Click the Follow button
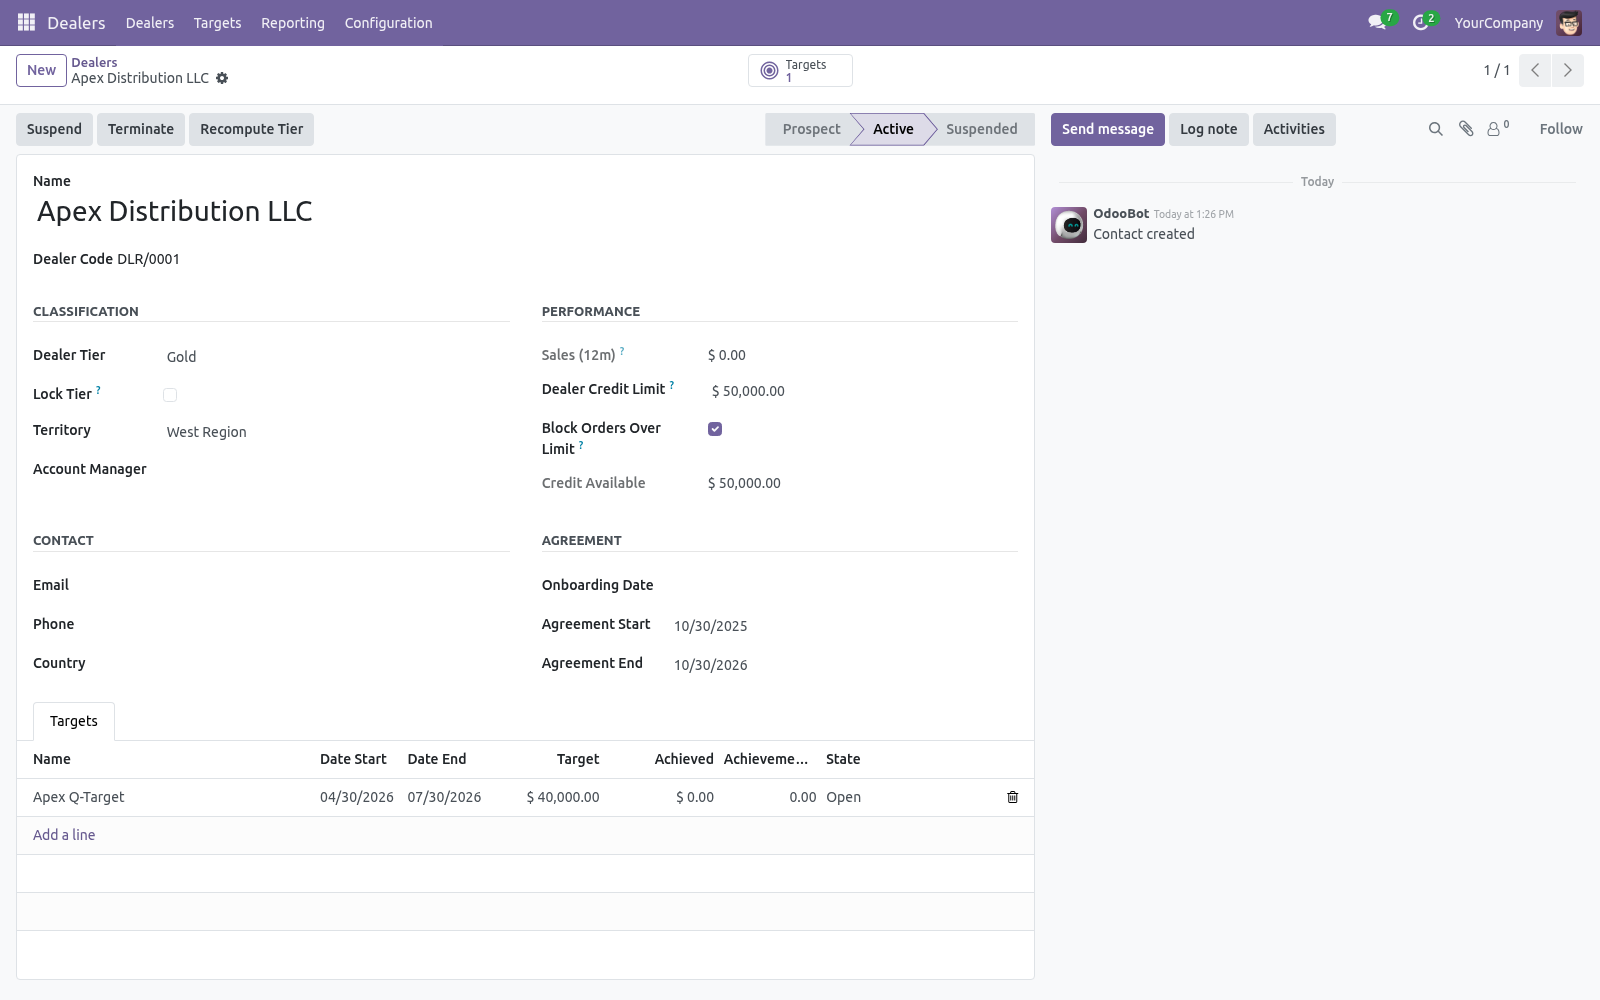Viewport: 1600px width, 1000px height. (1560, 129)
